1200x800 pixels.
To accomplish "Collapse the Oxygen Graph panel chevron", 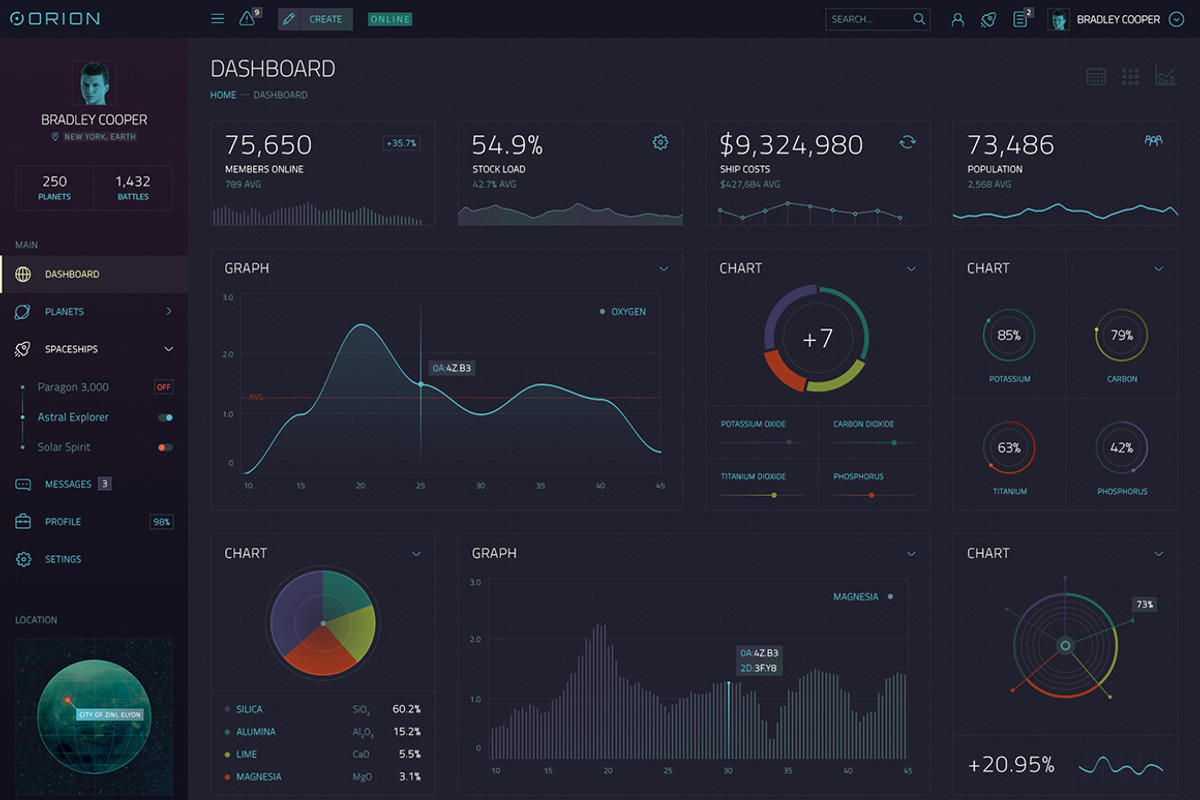I will (663, 268).
